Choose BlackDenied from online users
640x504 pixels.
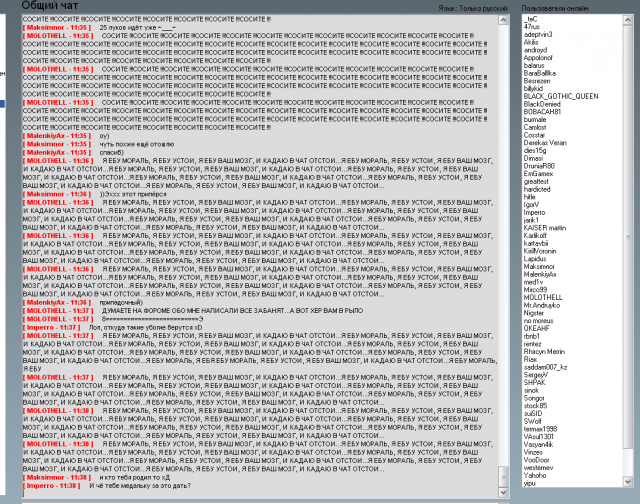[542, 104]
